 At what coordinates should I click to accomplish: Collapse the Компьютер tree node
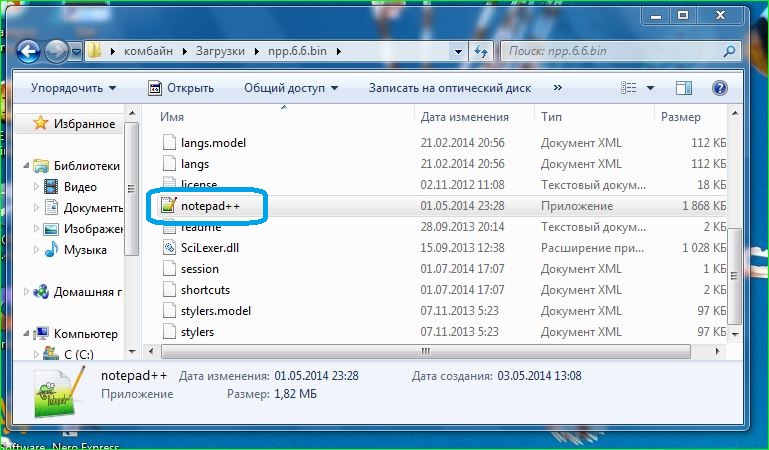26,334
